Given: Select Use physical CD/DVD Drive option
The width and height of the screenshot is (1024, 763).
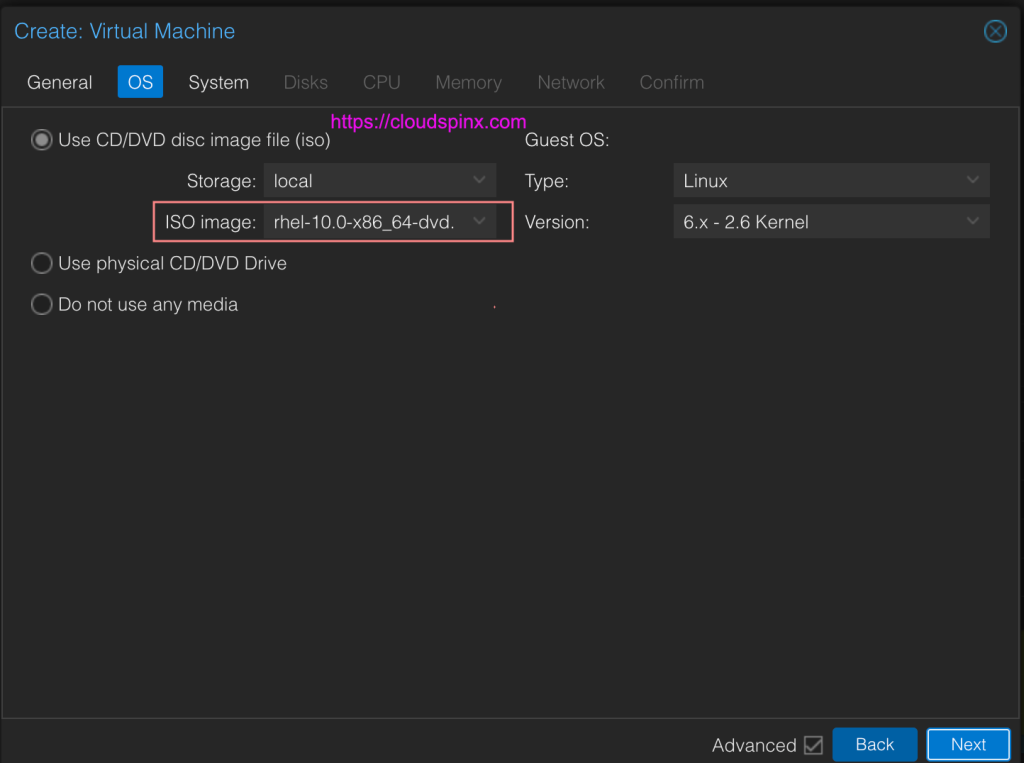Looking at the screenshot, I should click(x=41, y=263).
